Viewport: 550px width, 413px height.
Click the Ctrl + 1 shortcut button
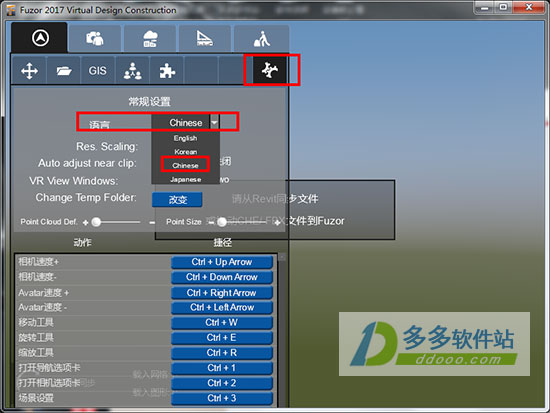[x=222, y=368]
